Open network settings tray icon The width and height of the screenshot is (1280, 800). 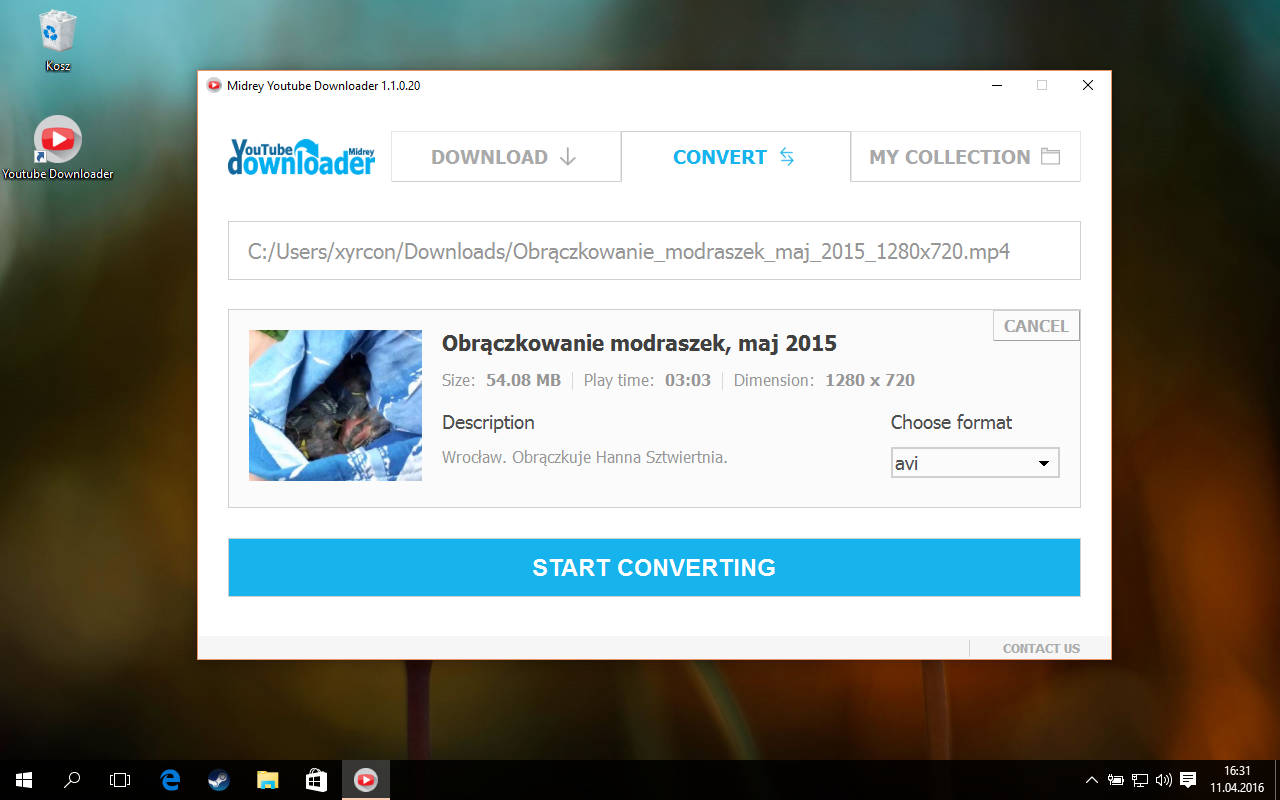pyautogui.click(x=1140, y=780)
